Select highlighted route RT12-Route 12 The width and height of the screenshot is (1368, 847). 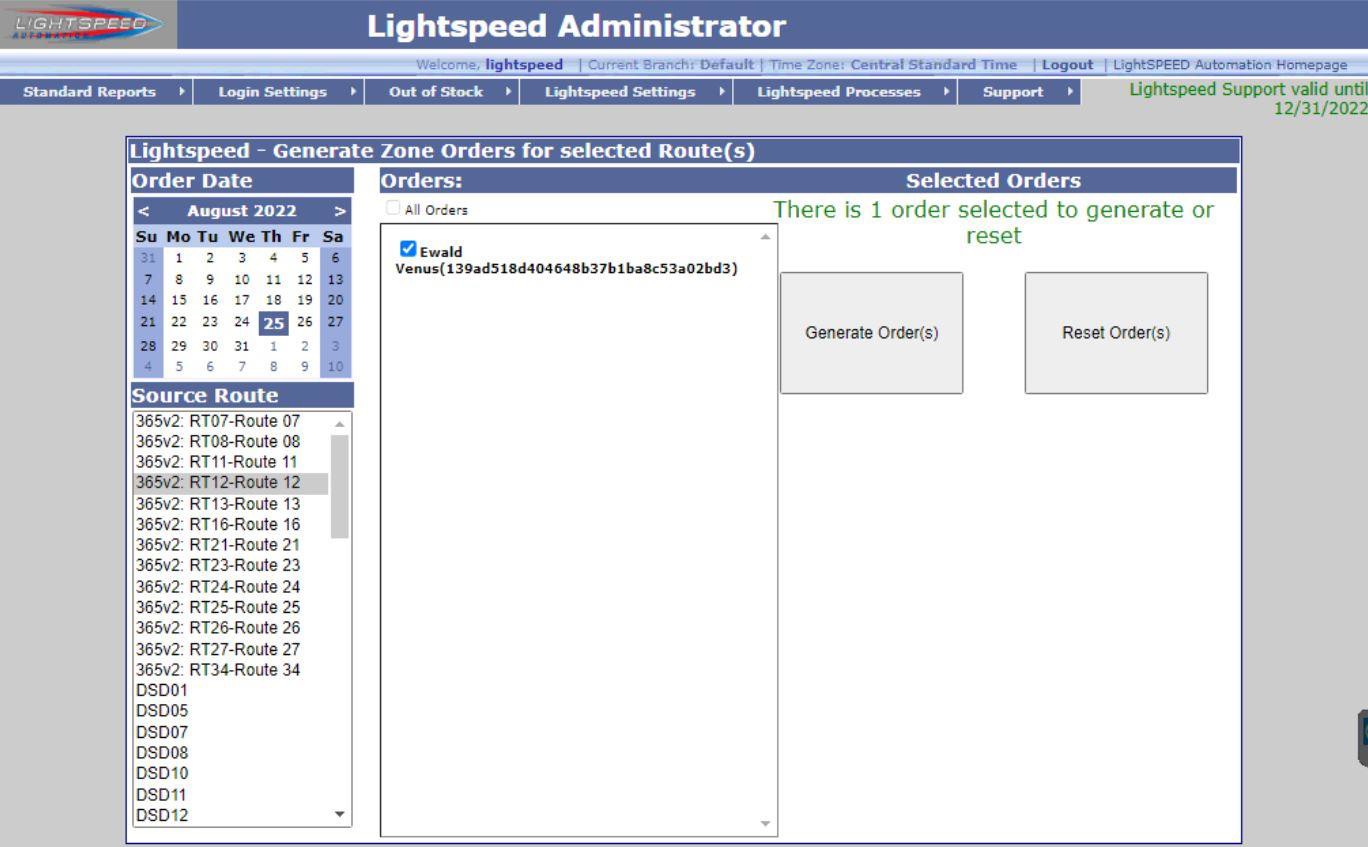click(232, 483)
